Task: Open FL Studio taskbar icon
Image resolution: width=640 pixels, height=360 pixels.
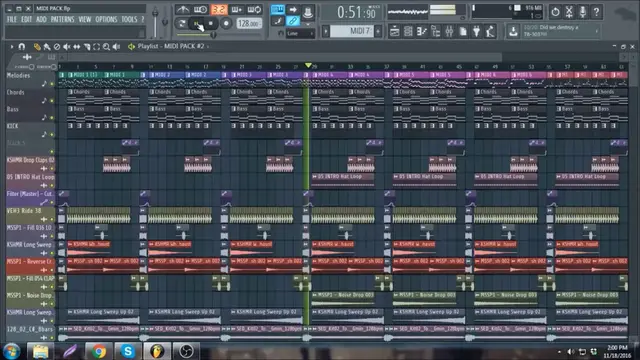Action: 157,351
